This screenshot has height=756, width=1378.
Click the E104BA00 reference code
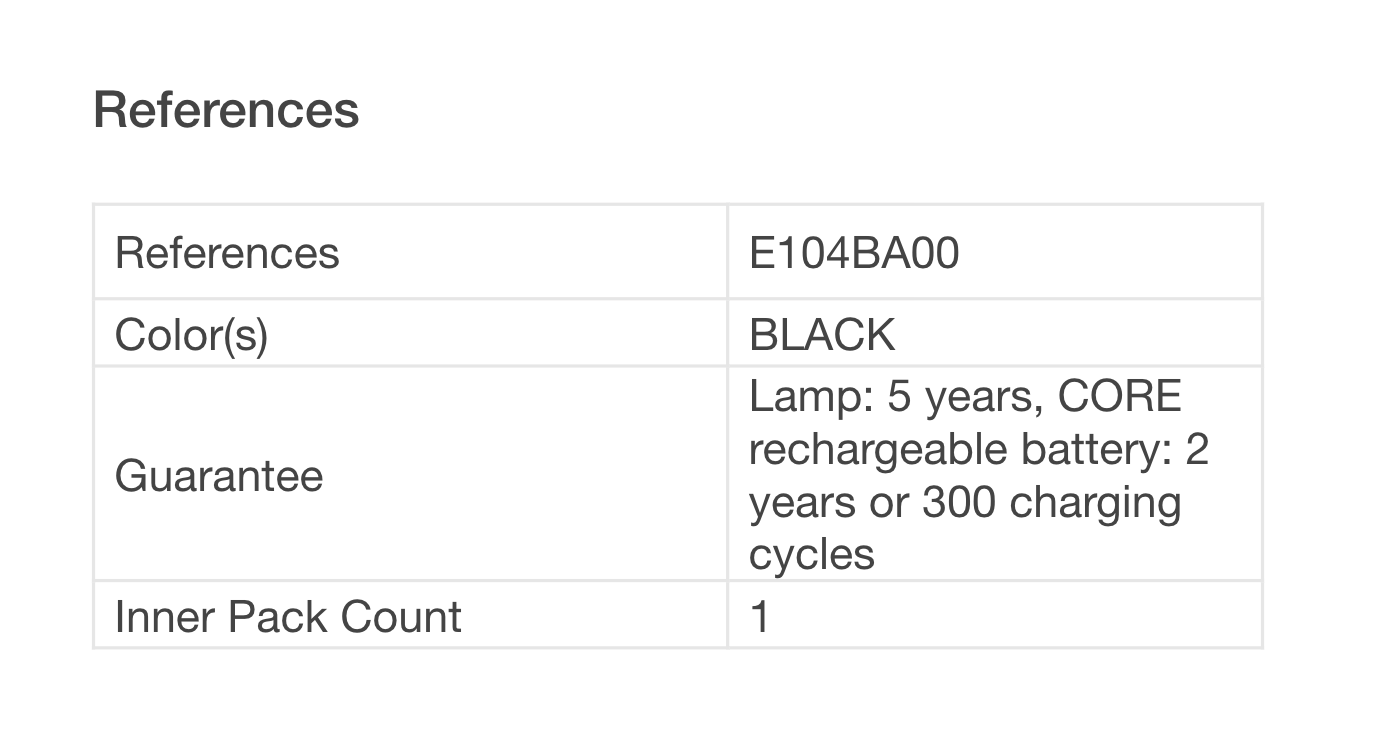[854, 254]
